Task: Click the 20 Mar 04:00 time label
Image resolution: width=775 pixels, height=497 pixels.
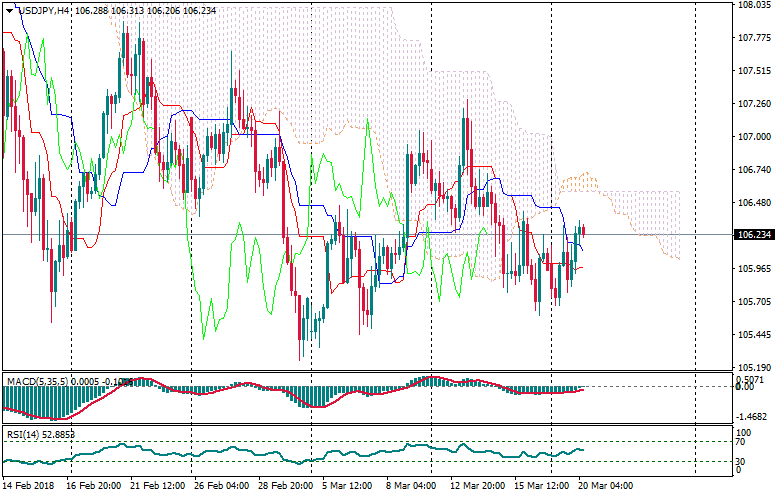Action: pyautogui.click(x=606, y=486)
